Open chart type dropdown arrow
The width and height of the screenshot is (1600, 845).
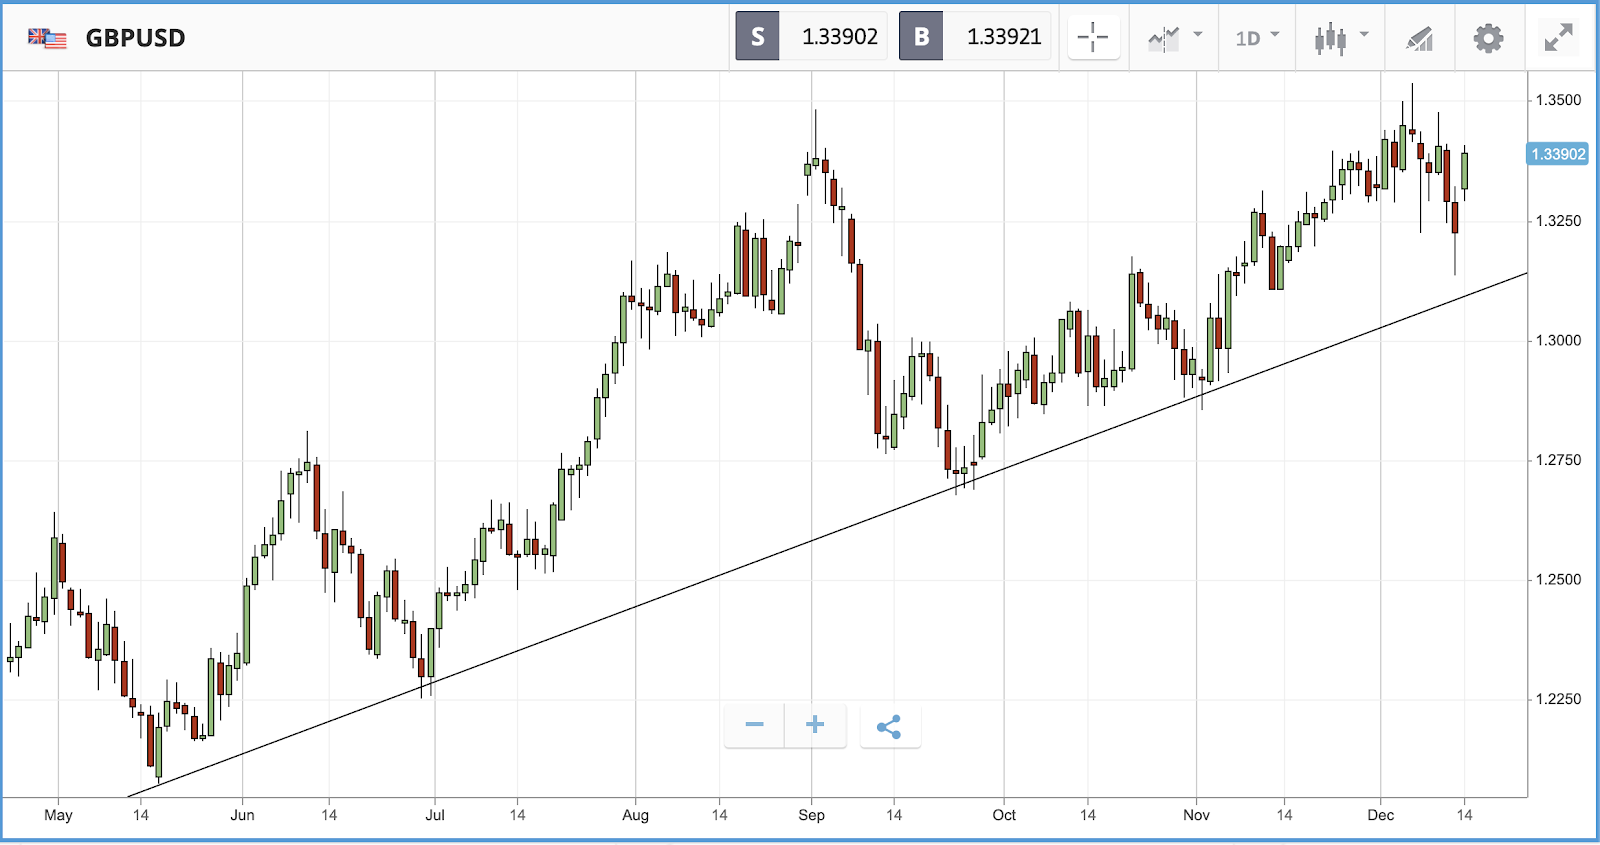tap(1364, 35)
